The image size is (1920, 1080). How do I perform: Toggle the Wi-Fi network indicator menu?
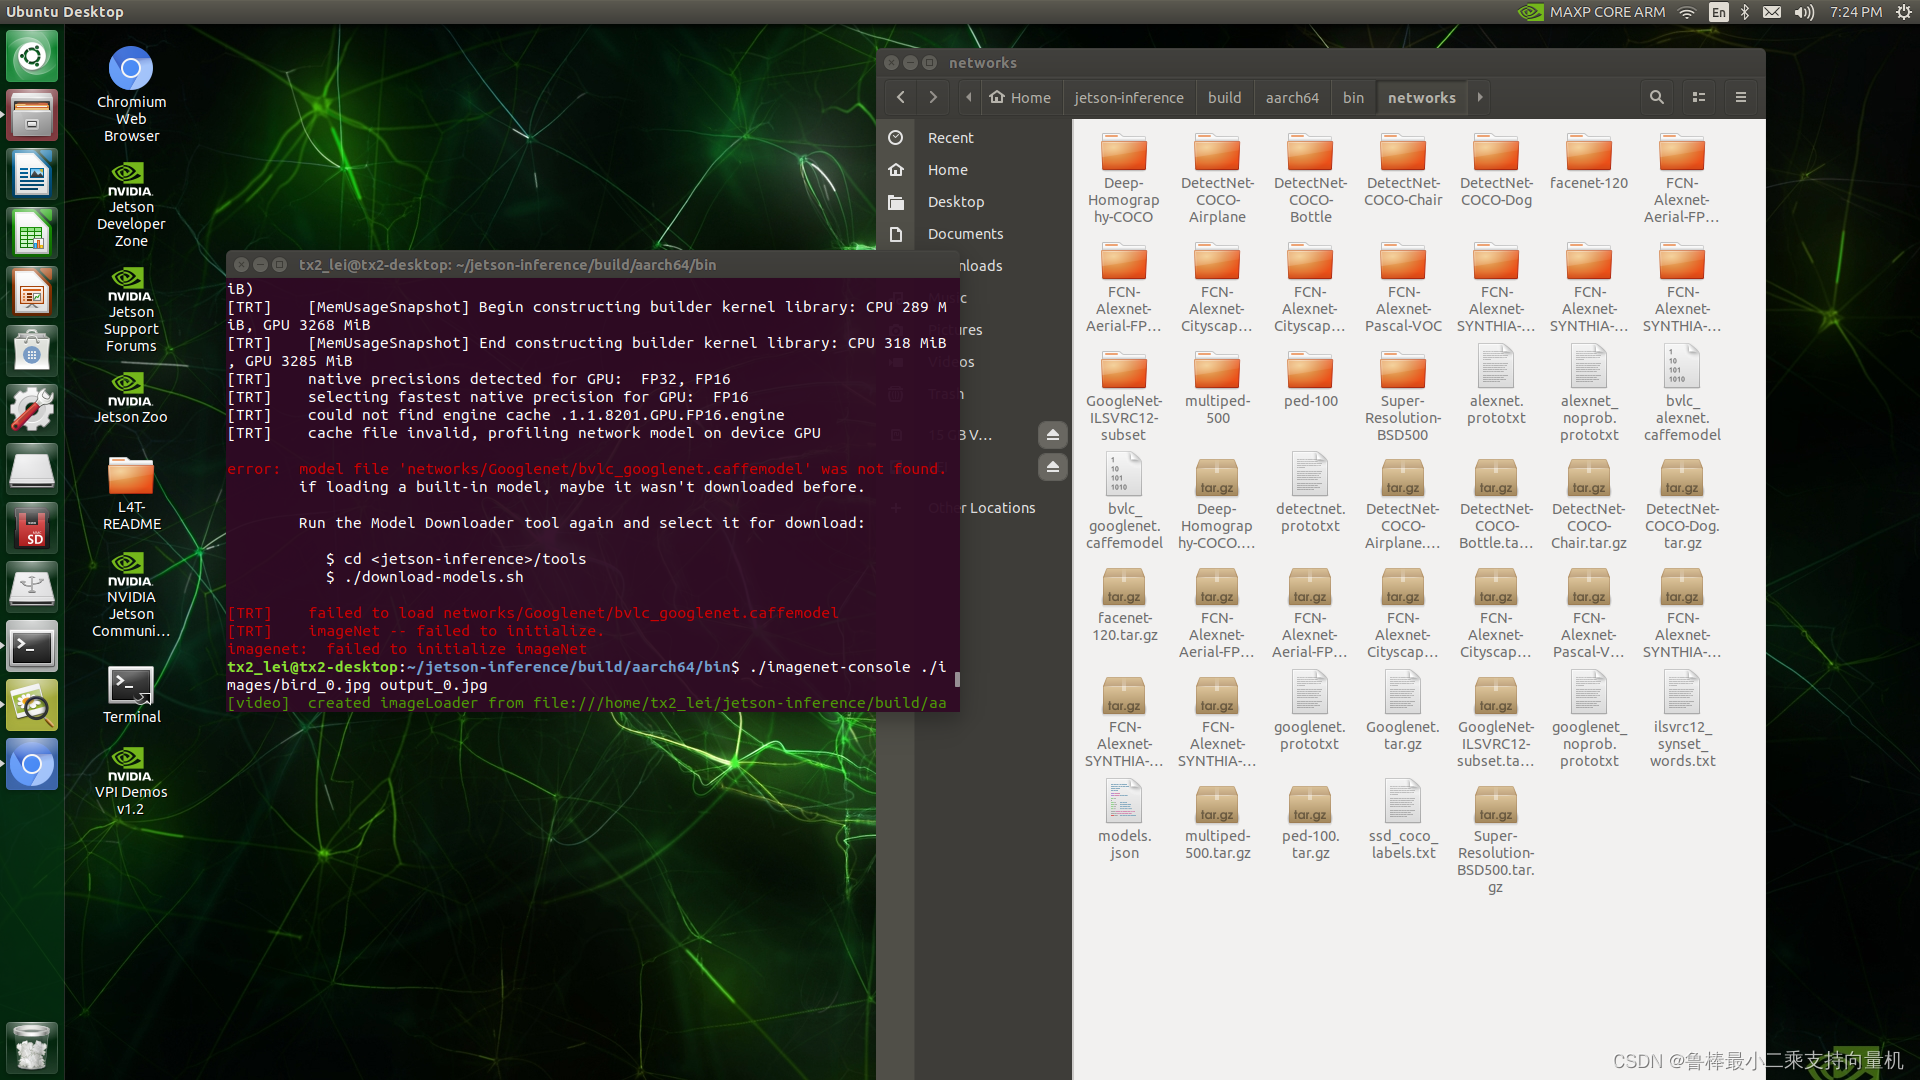1687,12
